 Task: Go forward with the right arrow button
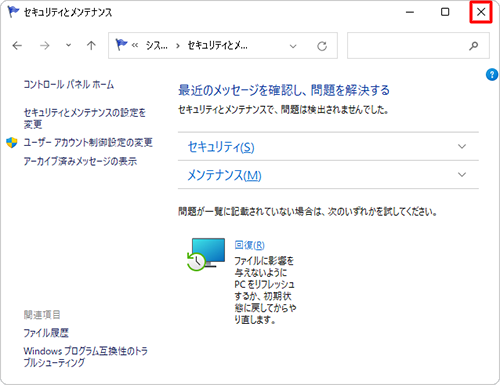(44, 45)
